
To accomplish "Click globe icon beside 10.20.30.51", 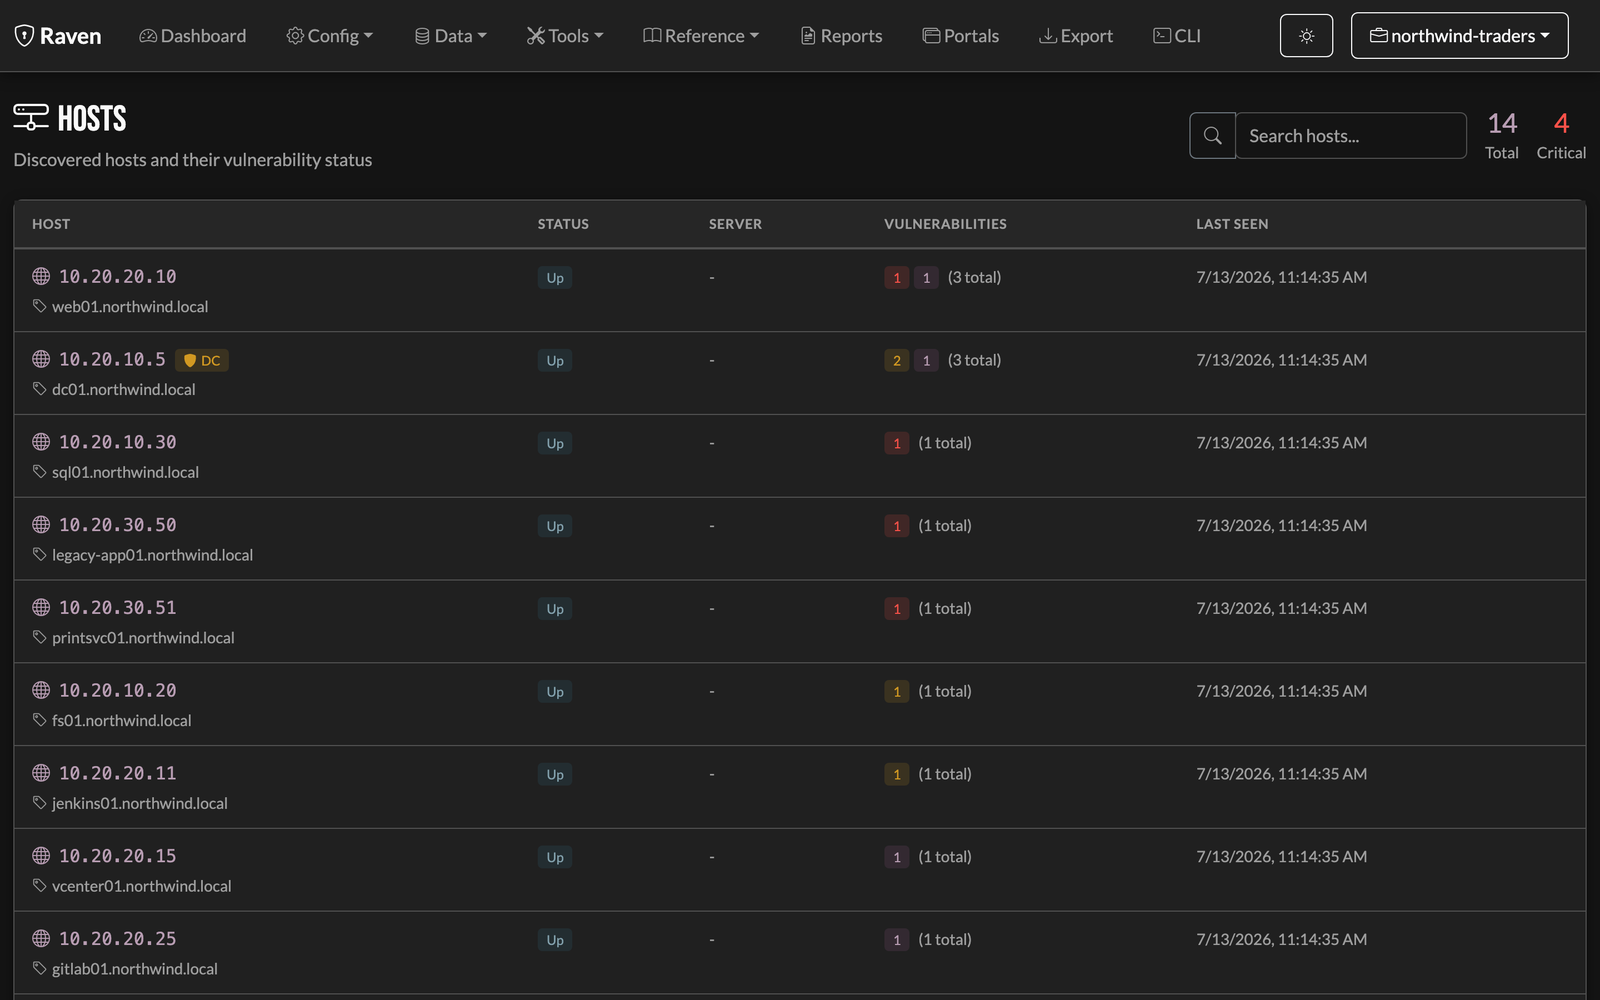I will [x=41, y=607].
